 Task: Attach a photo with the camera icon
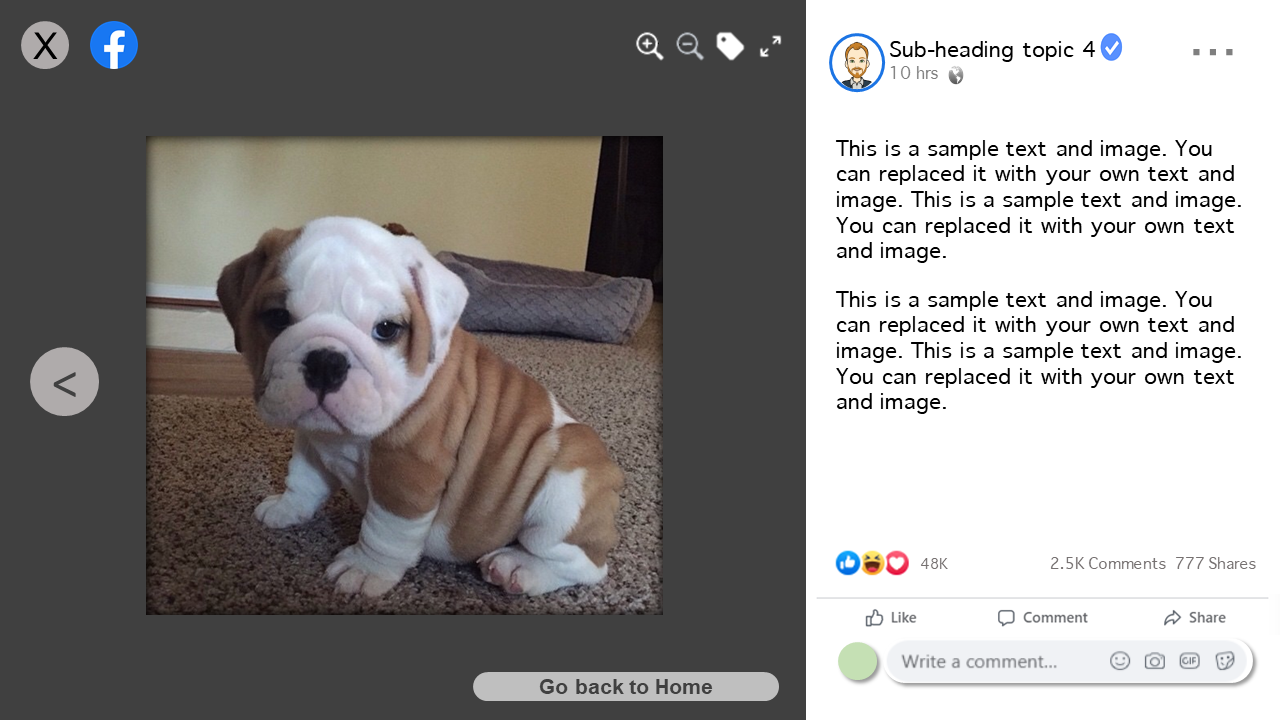[x=1155, y=661]
